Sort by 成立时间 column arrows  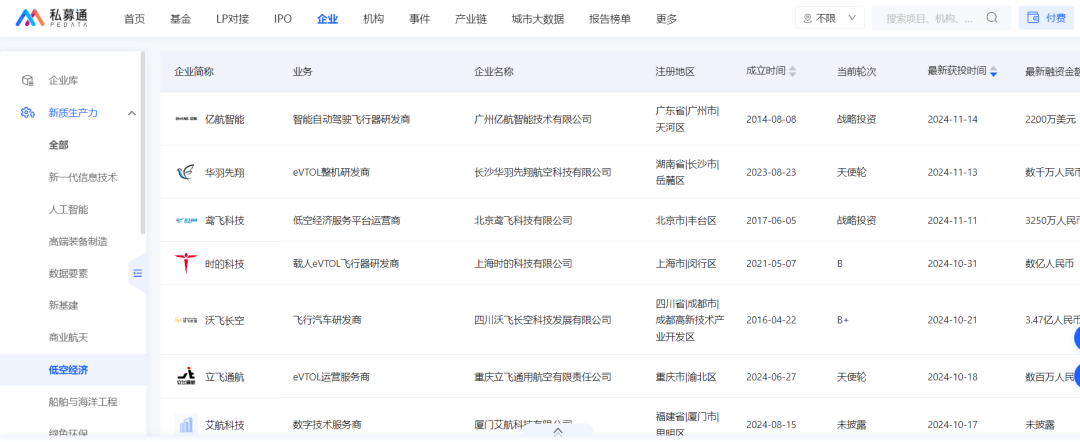click(793, 72)
